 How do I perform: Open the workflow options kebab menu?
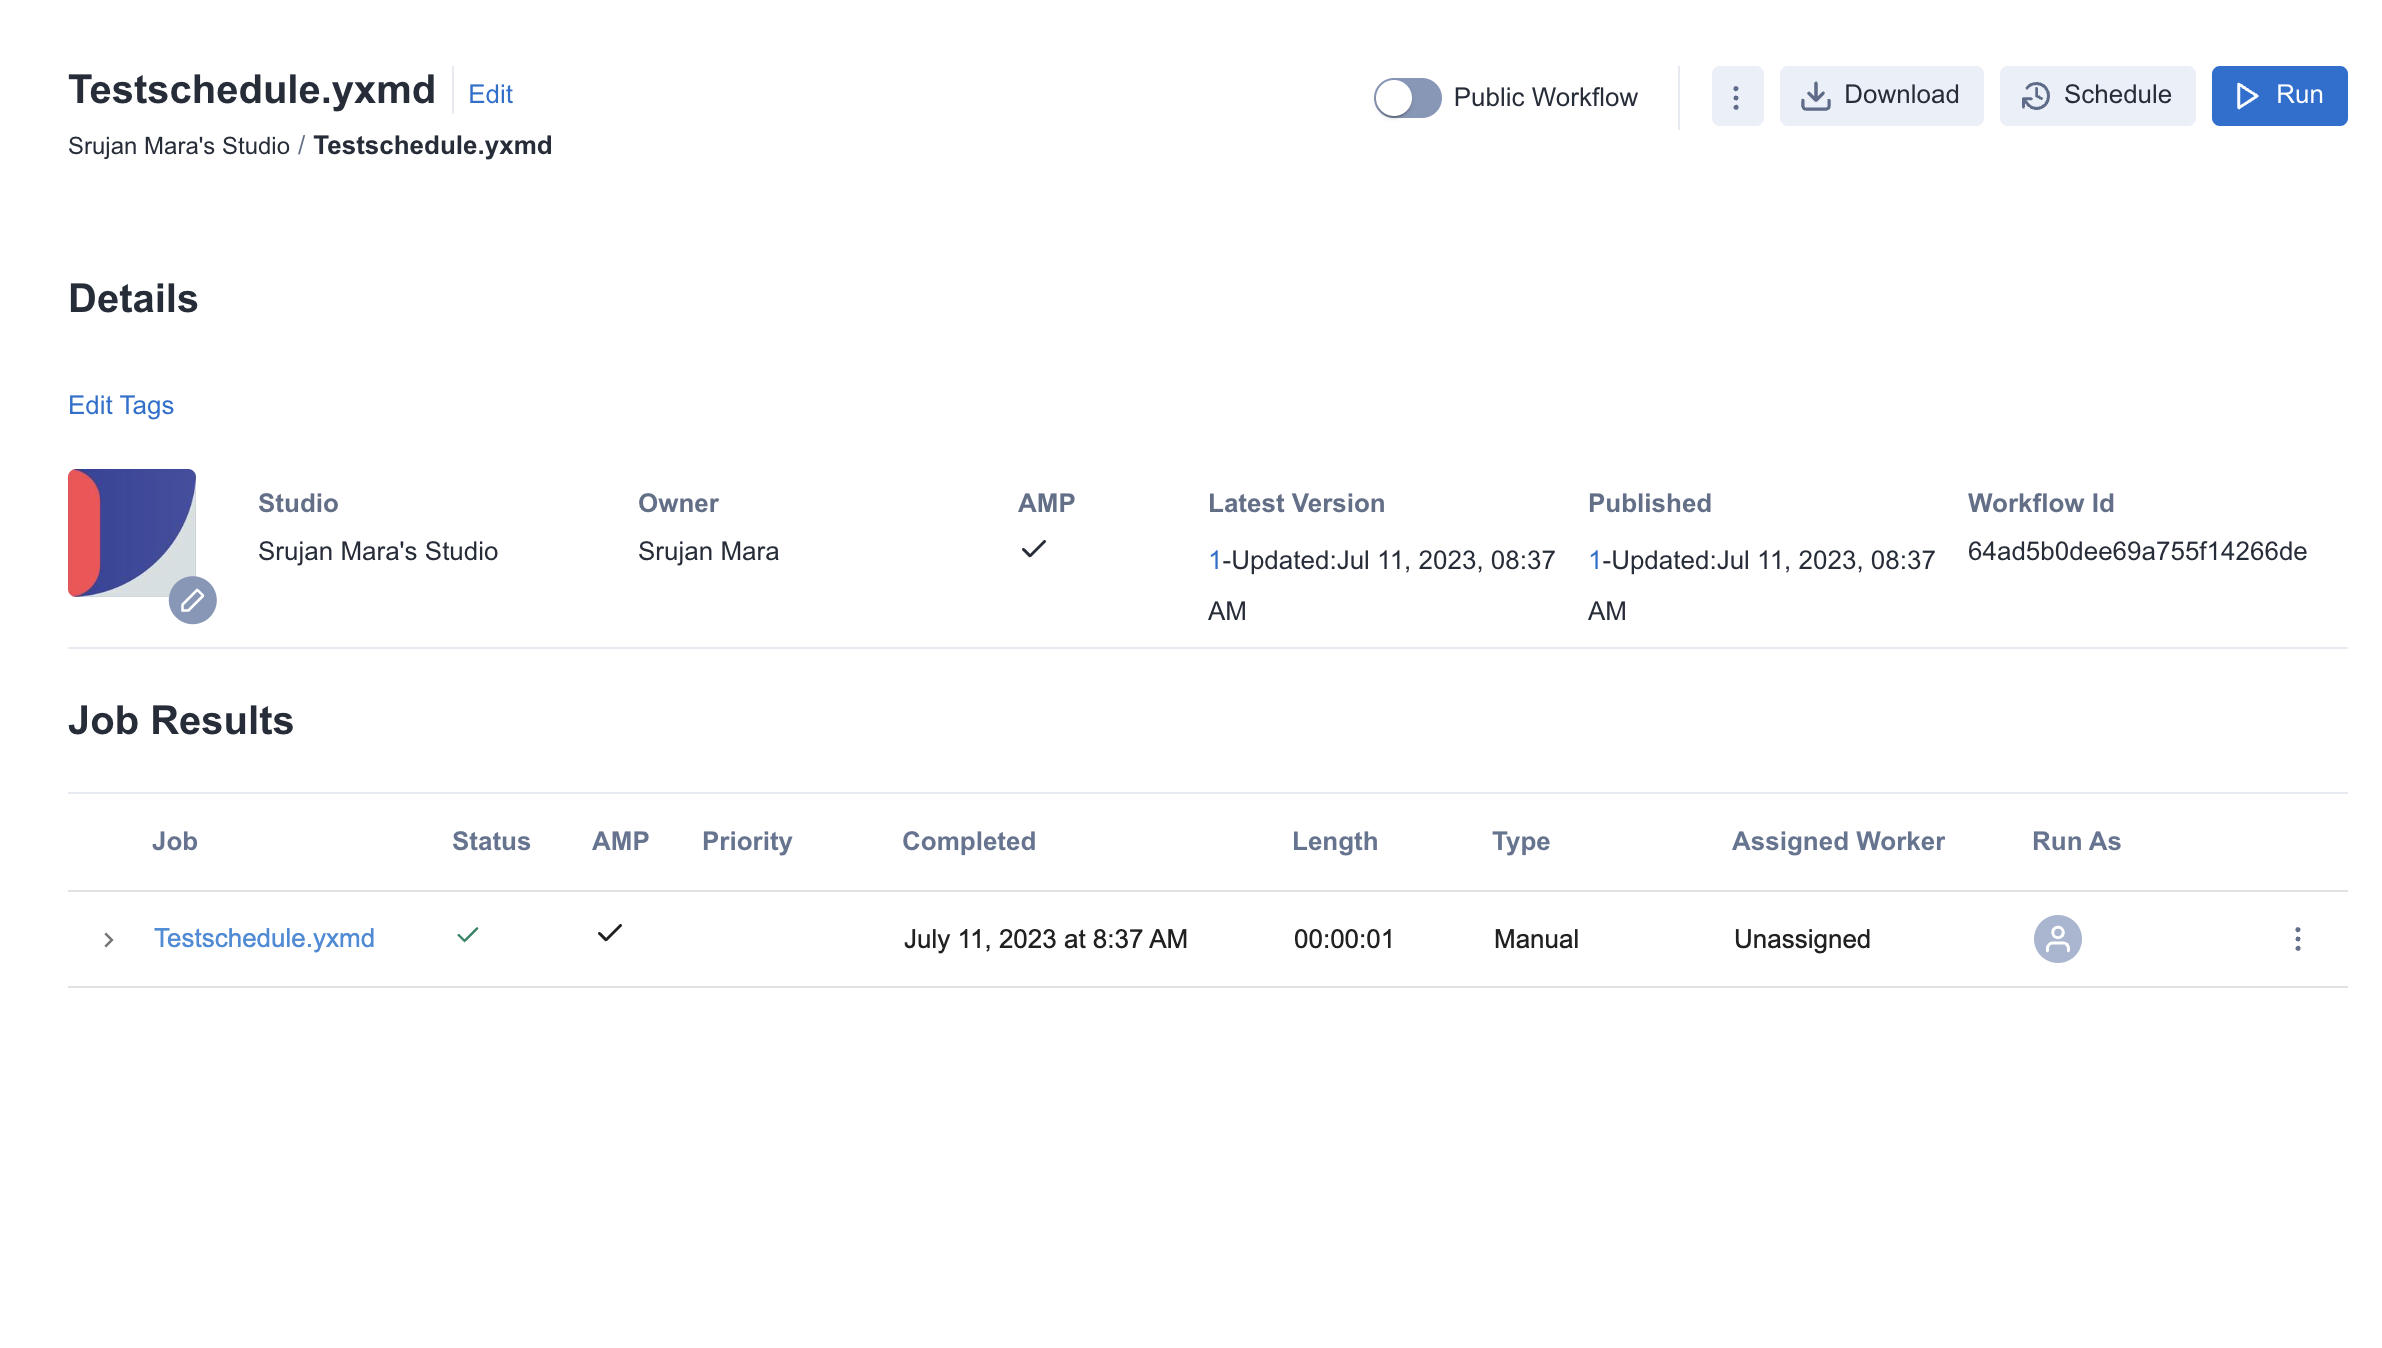(1737, 95)
